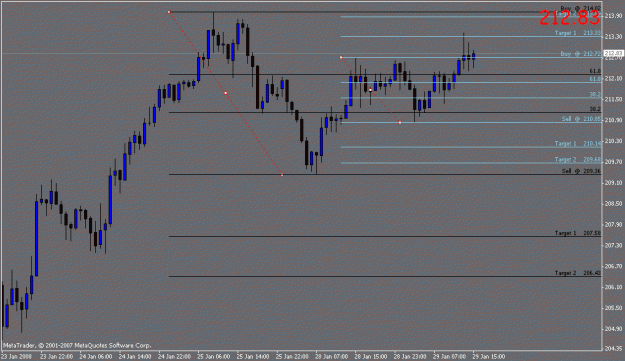Click the 'Target 1 210.14' level label

(x=578, y=143)
